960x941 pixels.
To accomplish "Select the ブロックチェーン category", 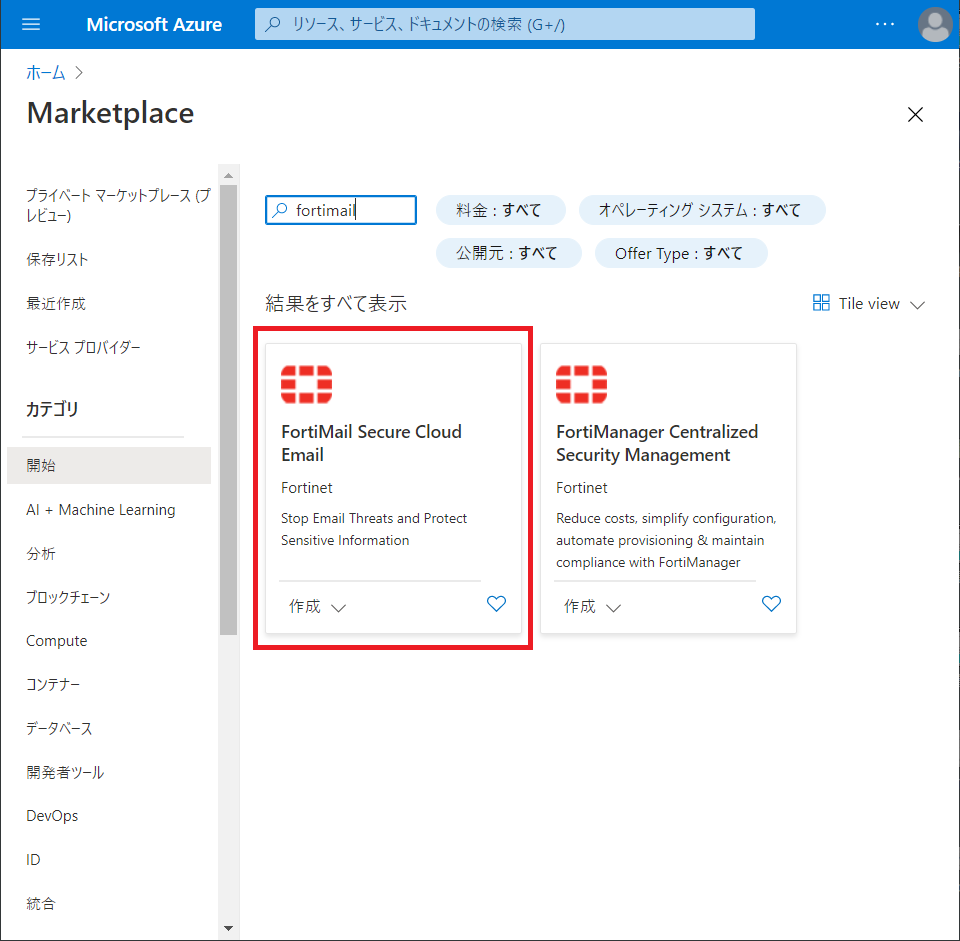I will [68, 597].
